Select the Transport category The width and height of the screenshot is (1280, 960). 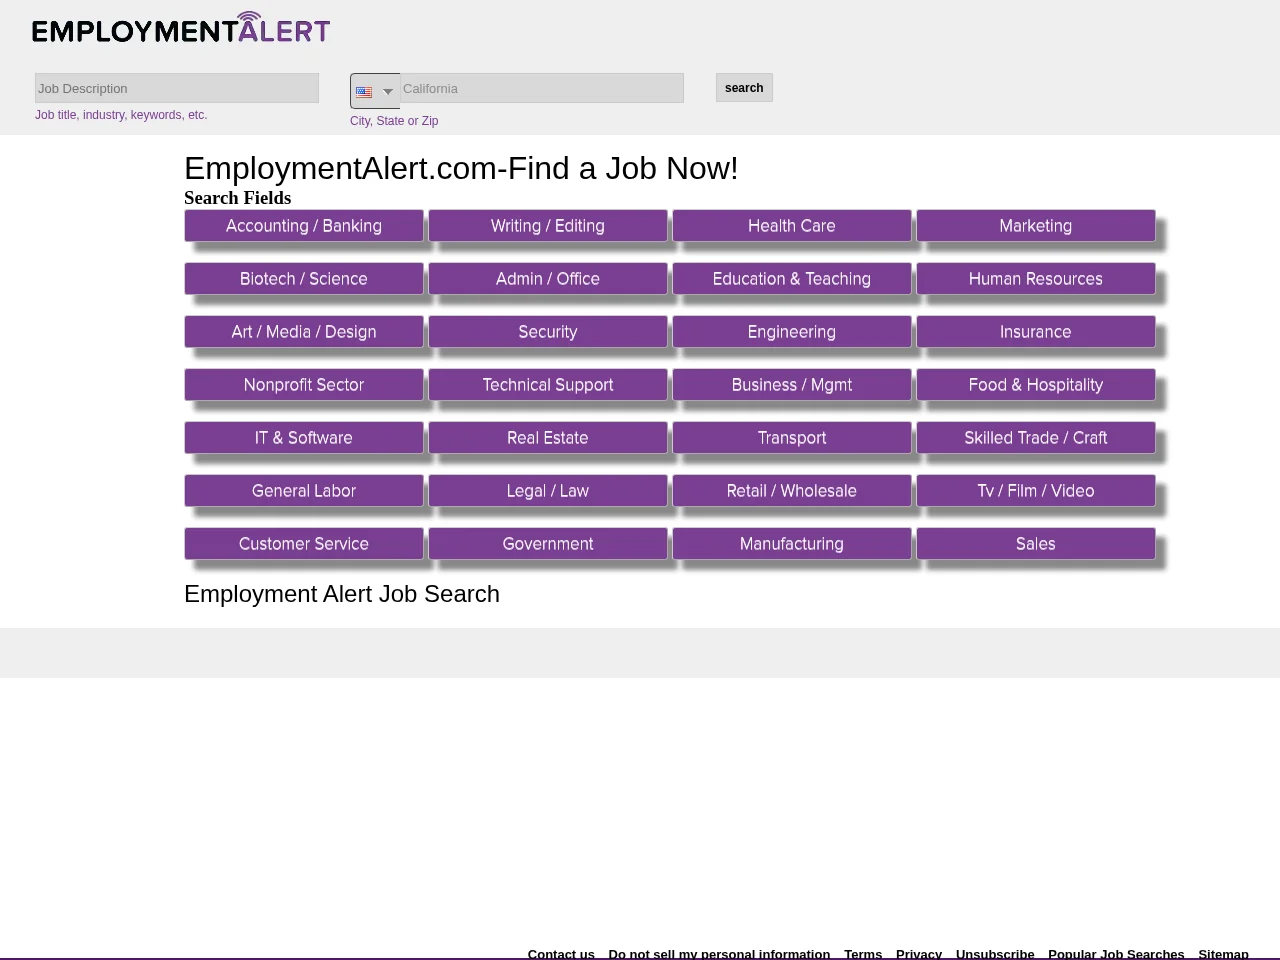pyautogui.click(x=792, y=438)
